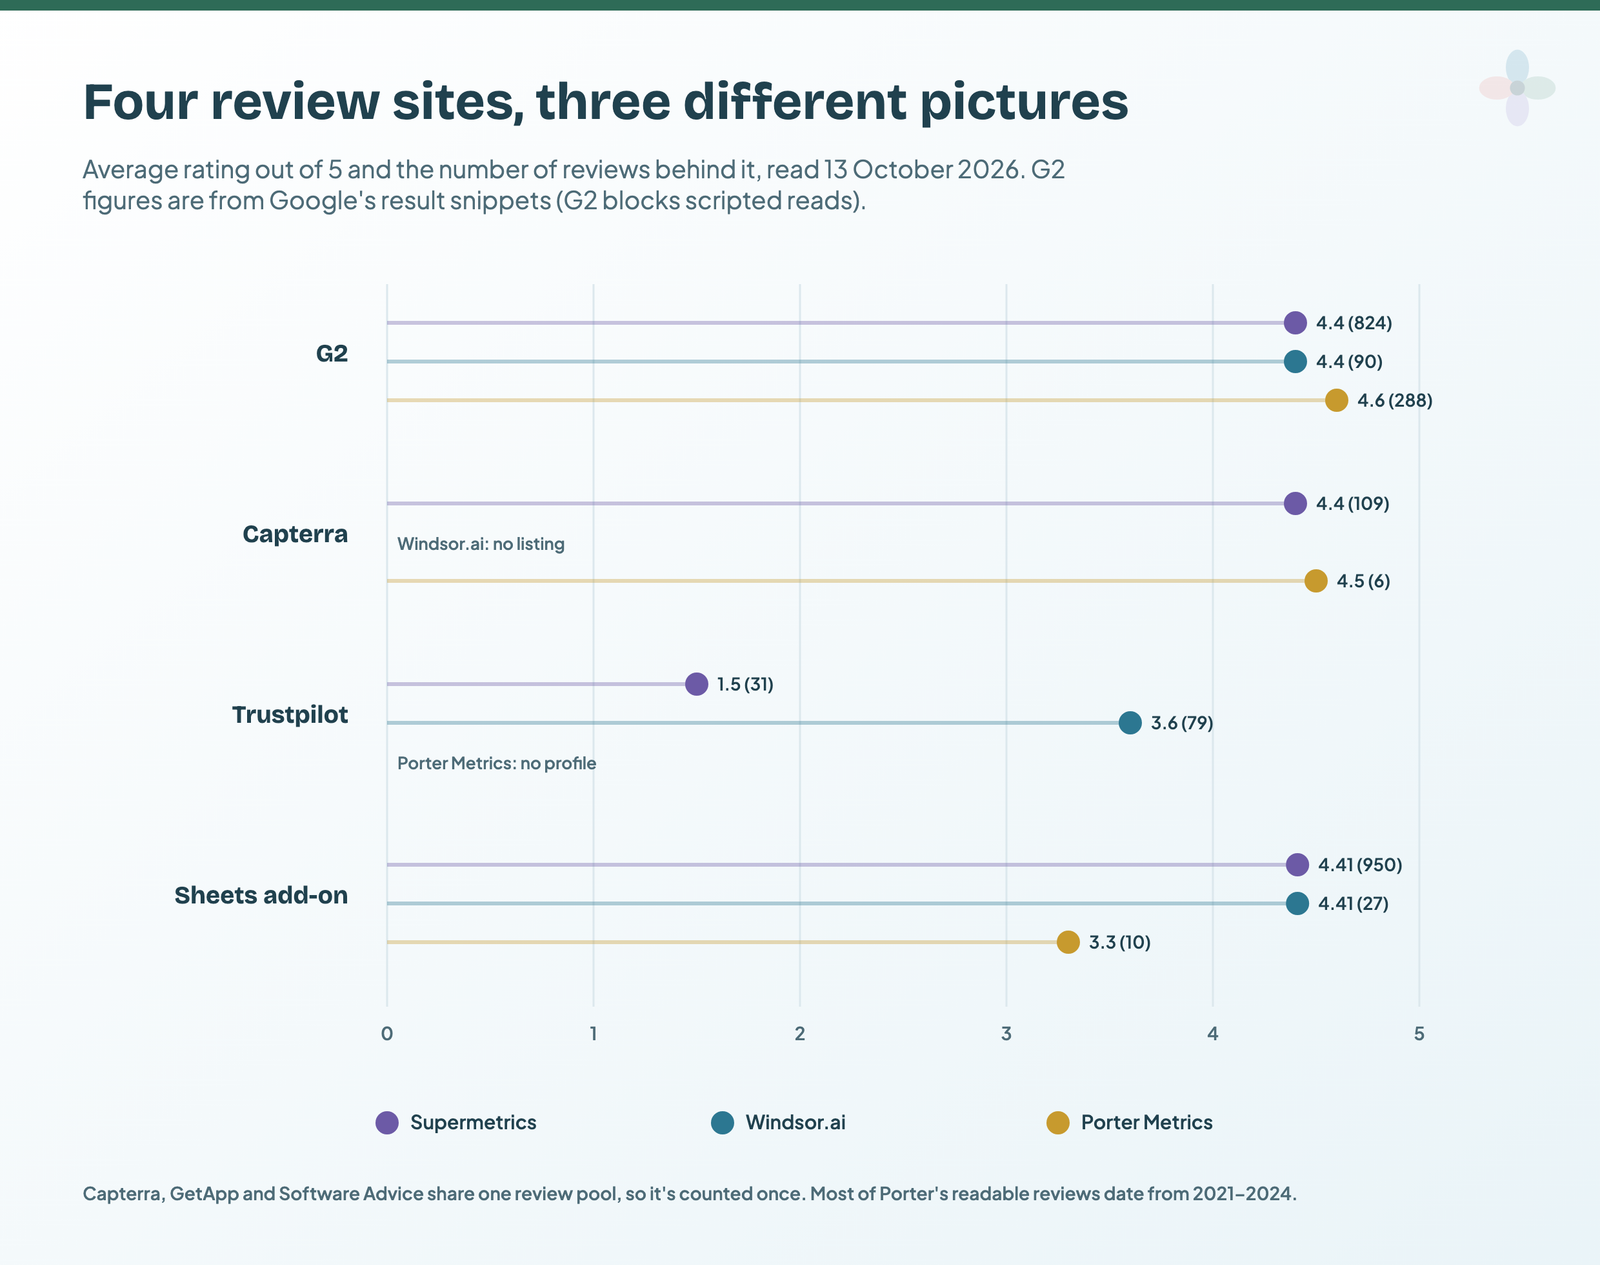Click the 4.4 (90) data point dot
The height and width of the screenshot is (1265, 1600).
coord(1295,362)
